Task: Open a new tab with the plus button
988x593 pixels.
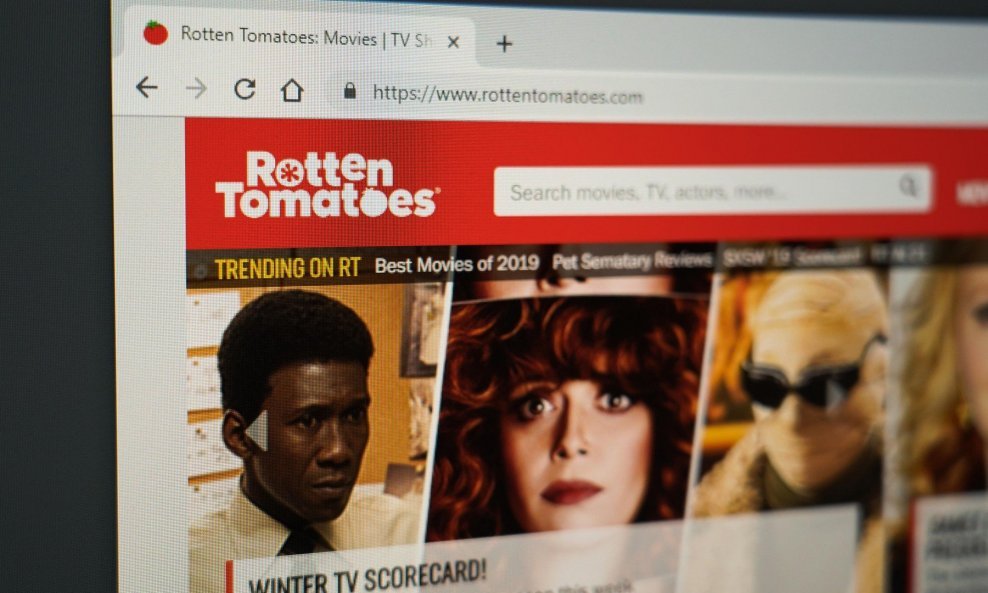Action: coord(503,43)
